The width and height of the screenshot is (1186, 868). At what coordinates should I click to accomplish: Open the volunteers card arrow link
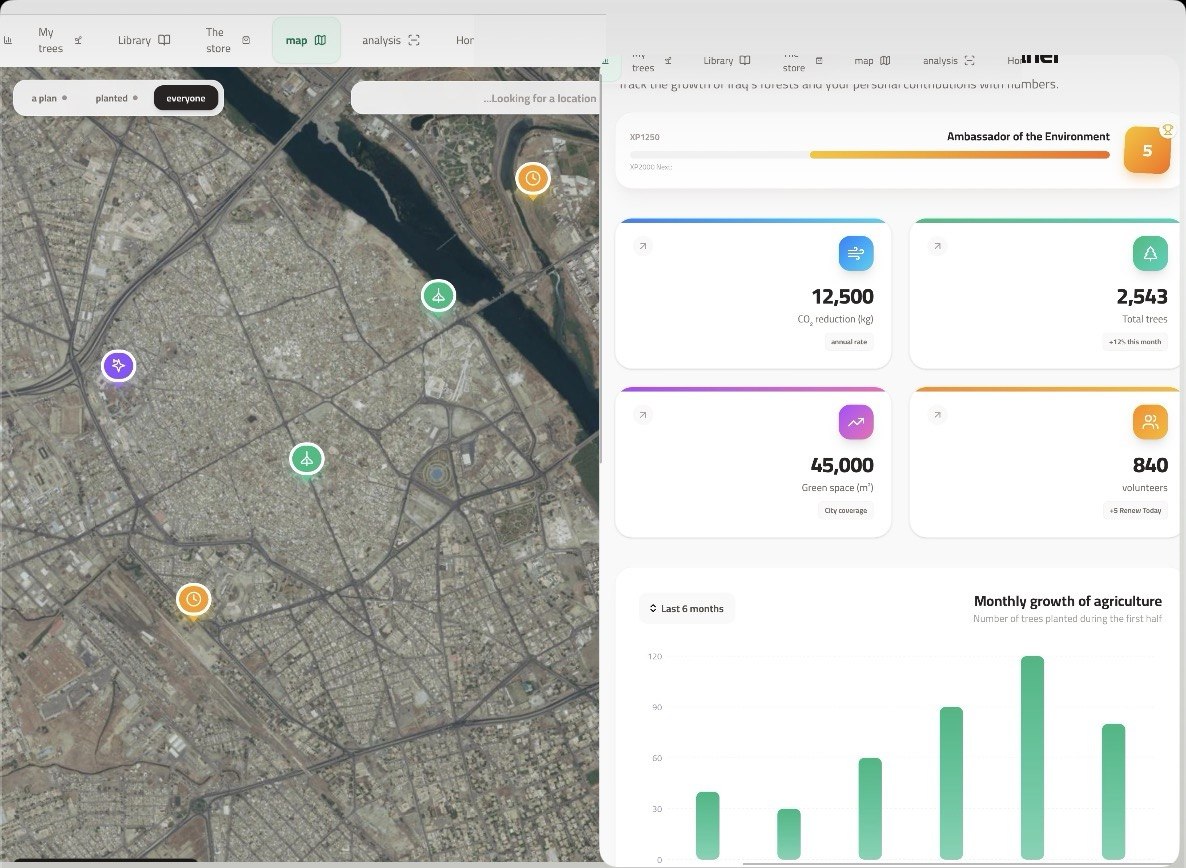tap(936, 415)
